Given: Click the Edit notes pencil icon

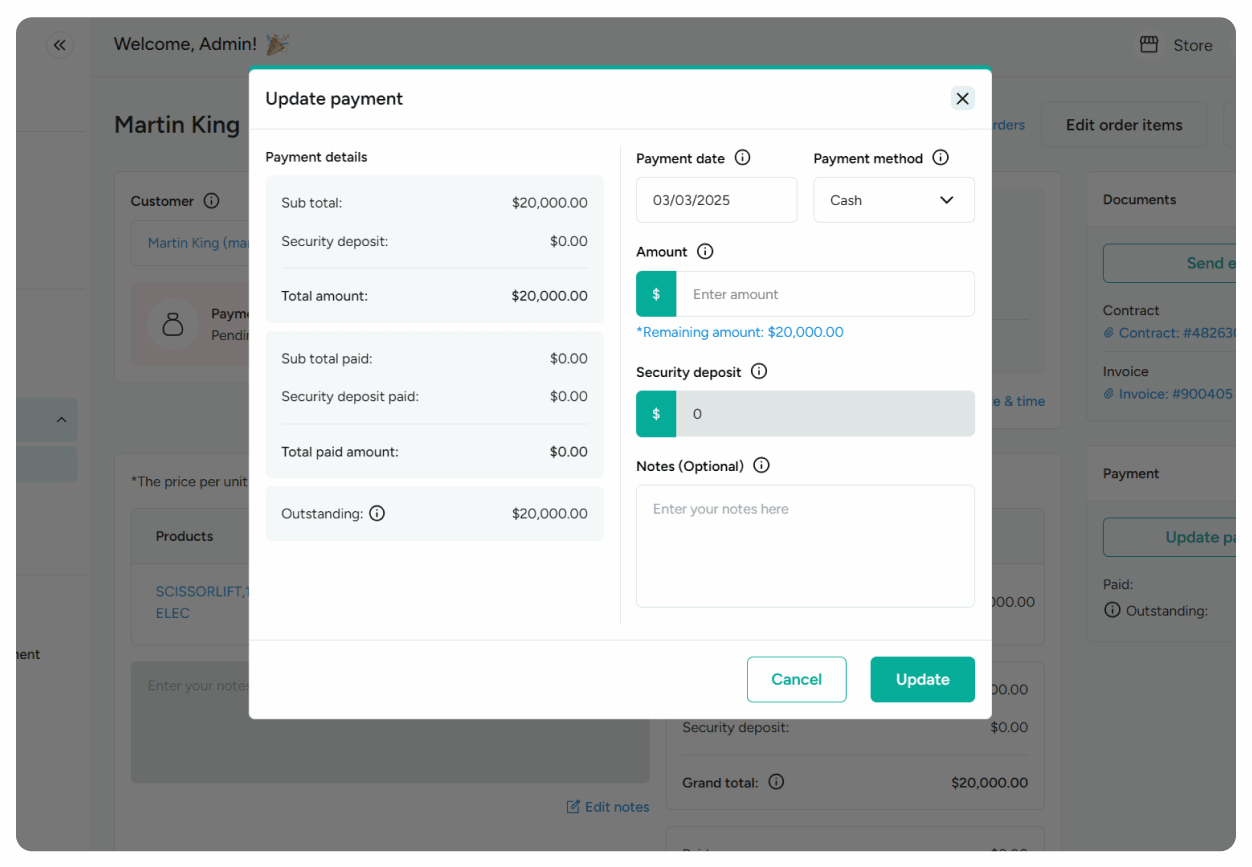Looking at the screenshot, I should click(x=574, y=807).
